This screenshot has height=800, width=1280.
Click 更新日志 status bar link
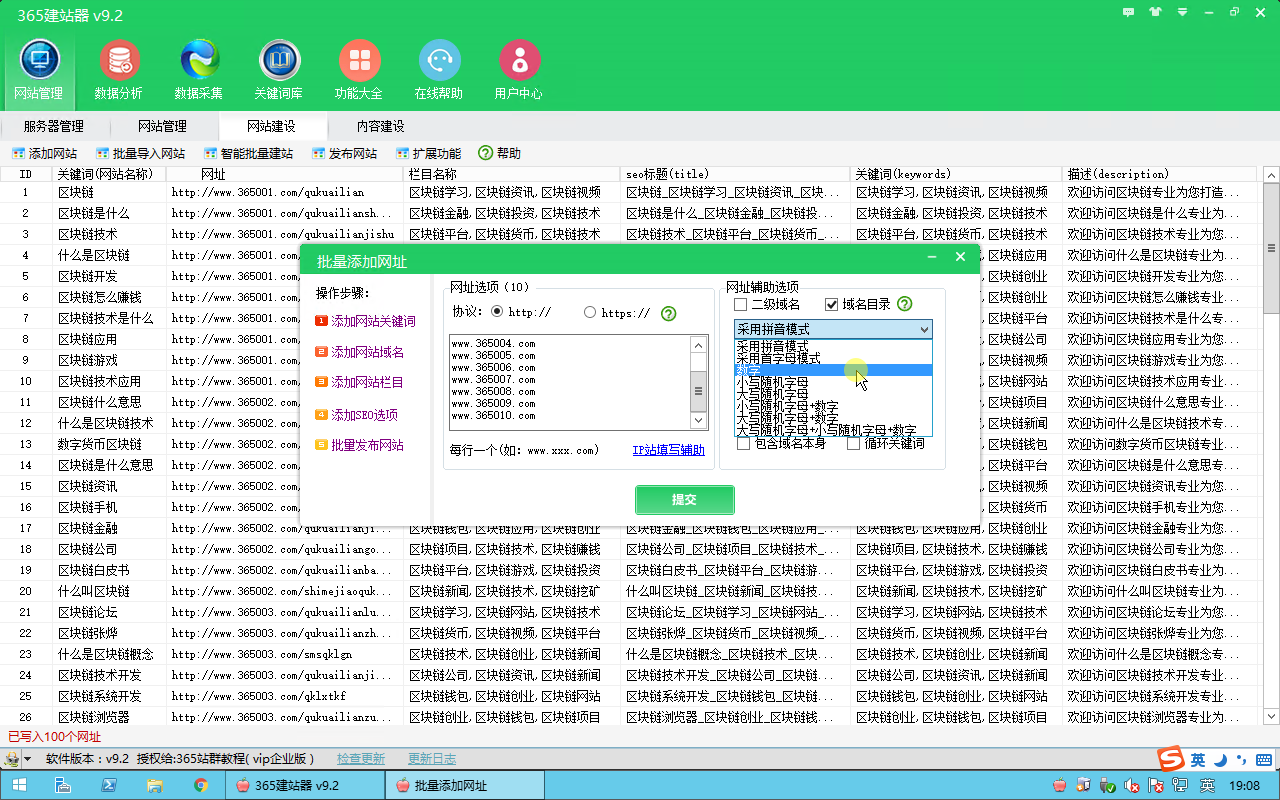tap(432, 759)
